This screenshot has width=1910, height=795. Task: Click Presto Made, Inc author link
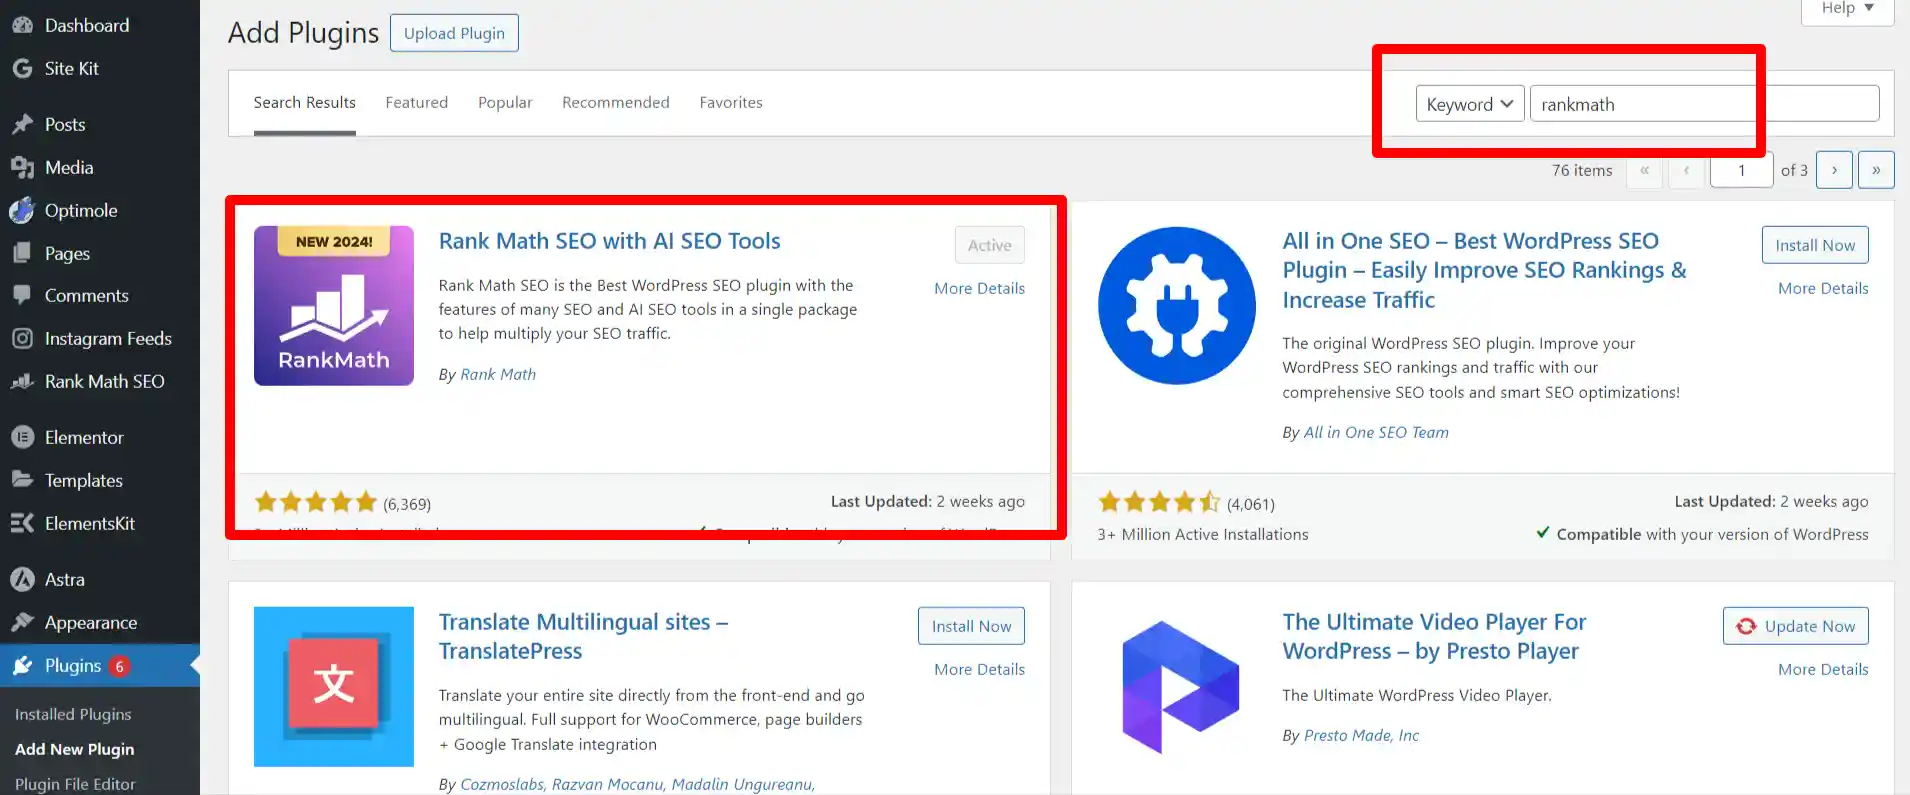pyautogui.click(x=1361, y=735)
